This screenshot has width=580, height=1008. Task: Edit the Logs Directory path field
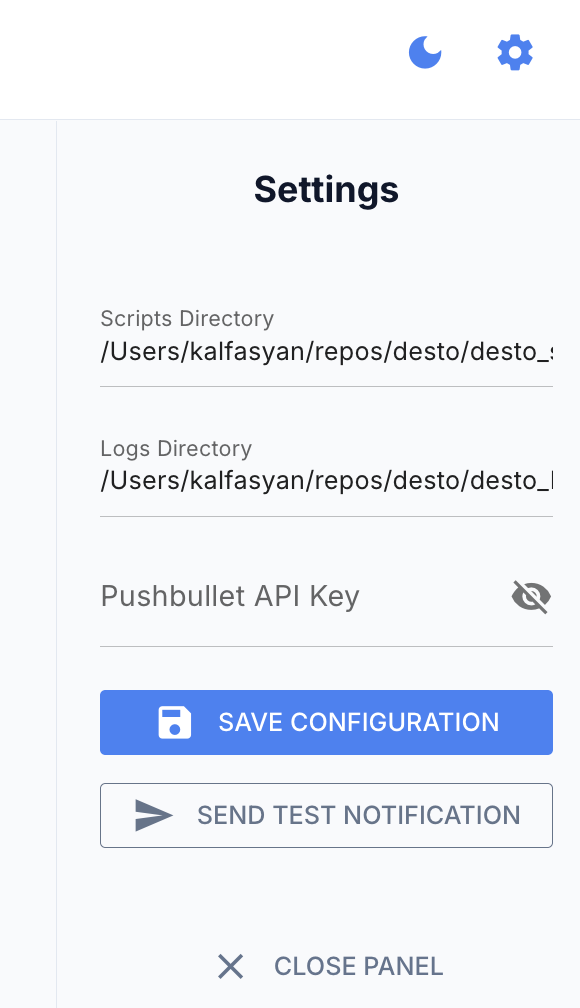[x=327, y=481]
